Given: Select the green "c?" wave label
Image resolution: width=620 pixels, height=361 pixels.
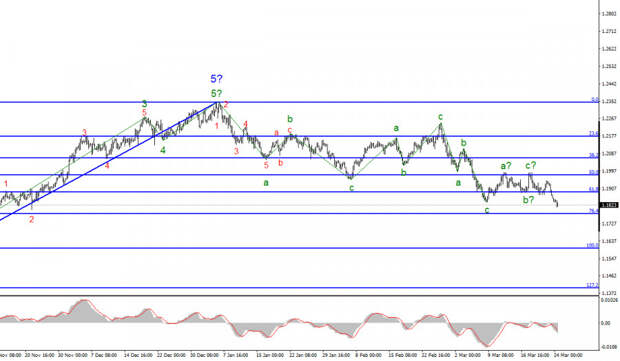Looking at the screenshot, I should pyautogui.click(x=531, y=165).
